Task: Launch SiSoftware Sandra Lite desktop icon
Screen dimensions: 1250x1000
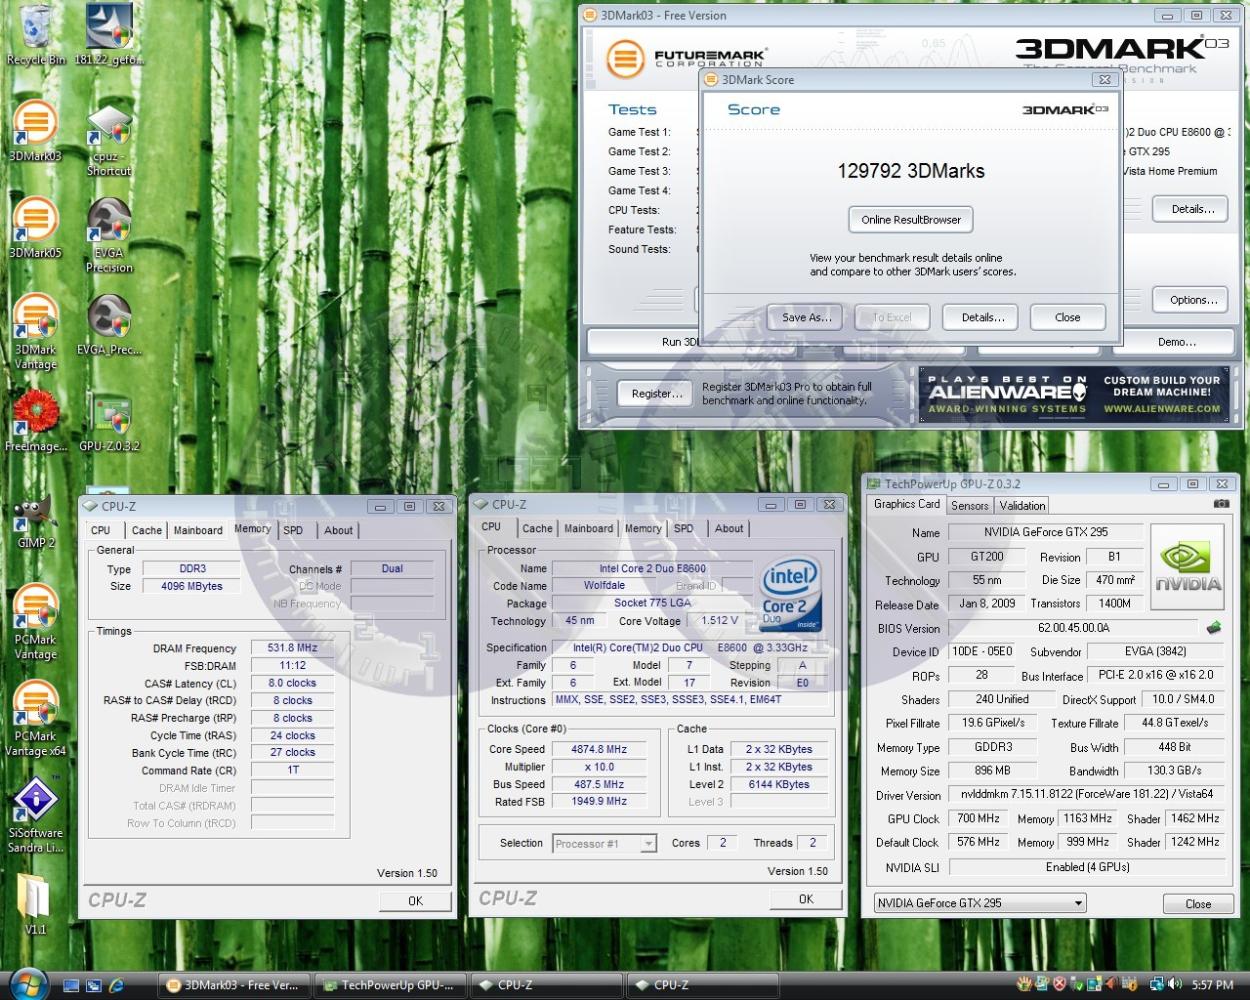Action: (35, 816)
